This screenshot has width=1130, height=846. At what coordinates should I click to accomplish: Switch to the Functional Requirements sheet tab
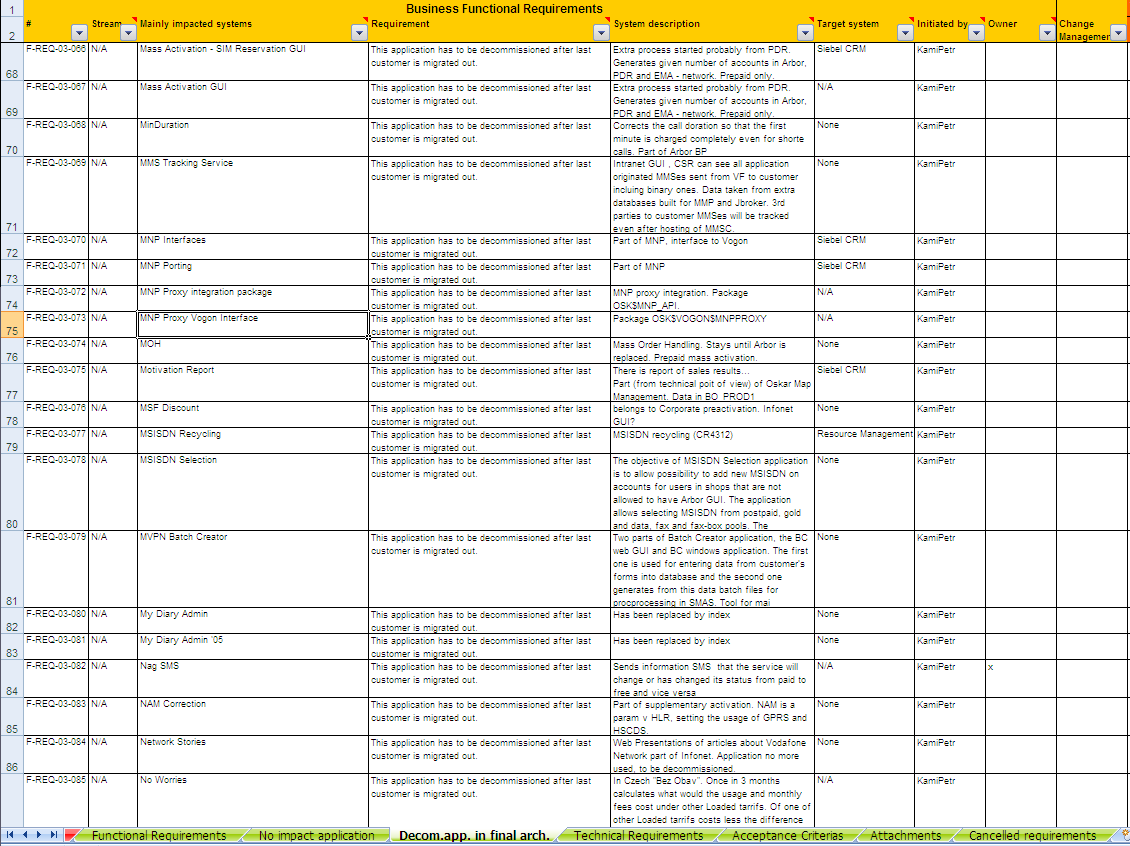(x=159, y=836)
